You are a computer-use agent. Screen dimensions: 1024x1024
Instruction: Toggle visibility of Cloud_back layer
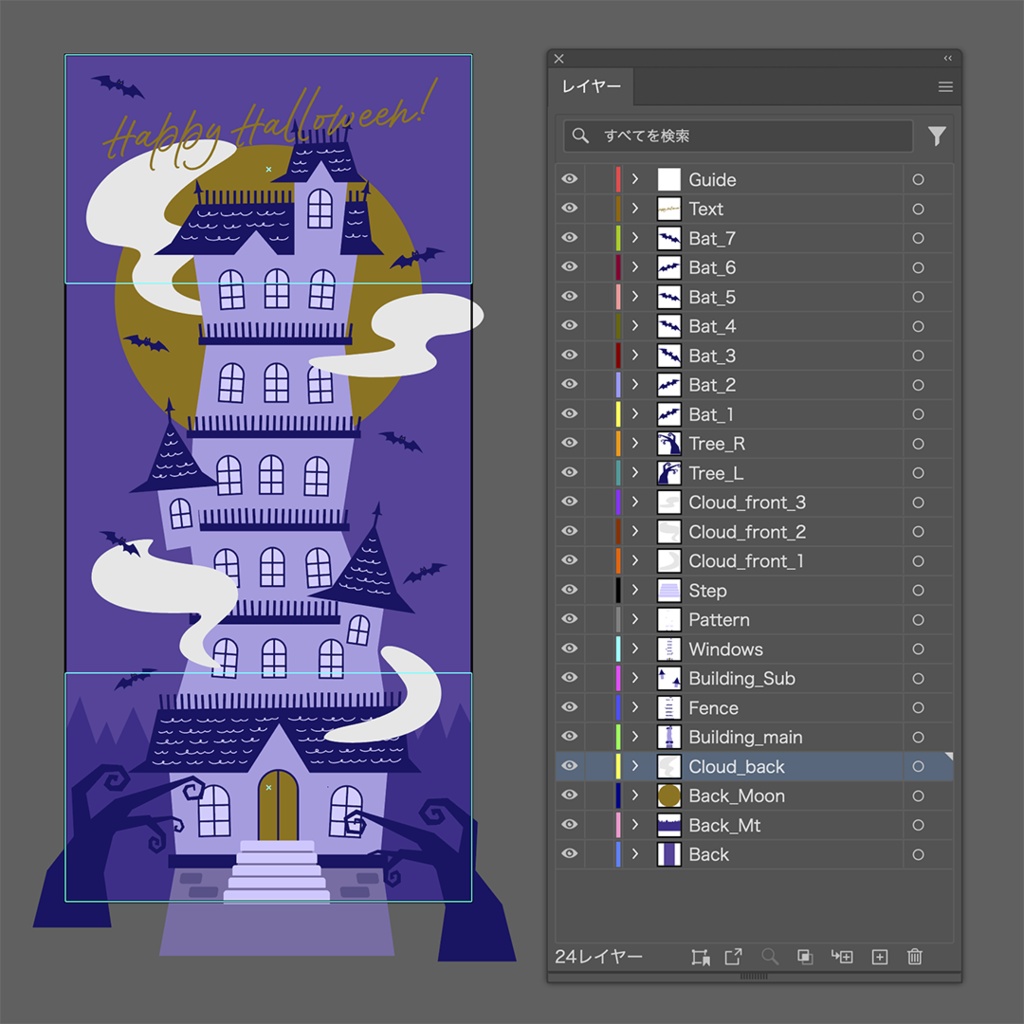click(x=569, y=766)
